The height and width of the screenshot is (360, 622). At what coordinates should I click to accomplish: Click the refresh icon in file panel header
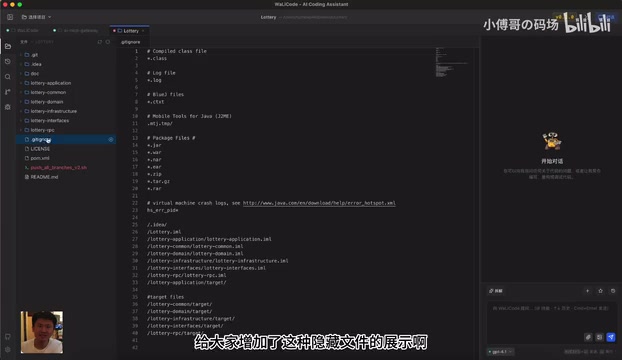pyautogui.click(x=108, y=42)
